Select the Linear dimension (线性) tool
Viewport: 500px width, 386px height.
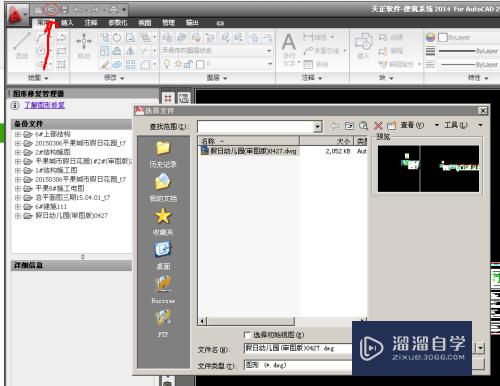[x=315, y=37]
